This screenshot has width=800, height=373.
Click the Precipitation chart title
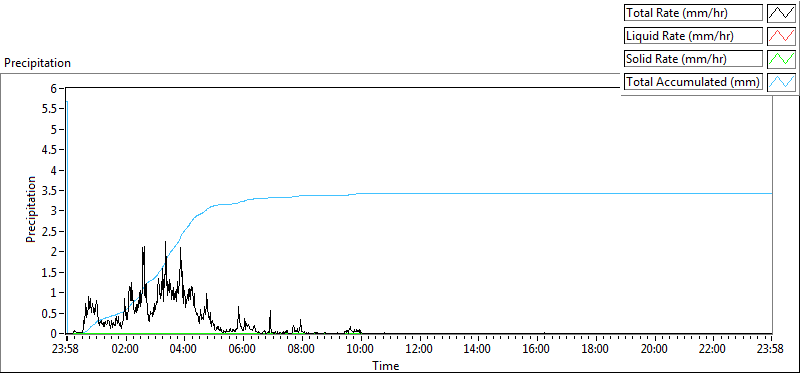pos(37,63)
